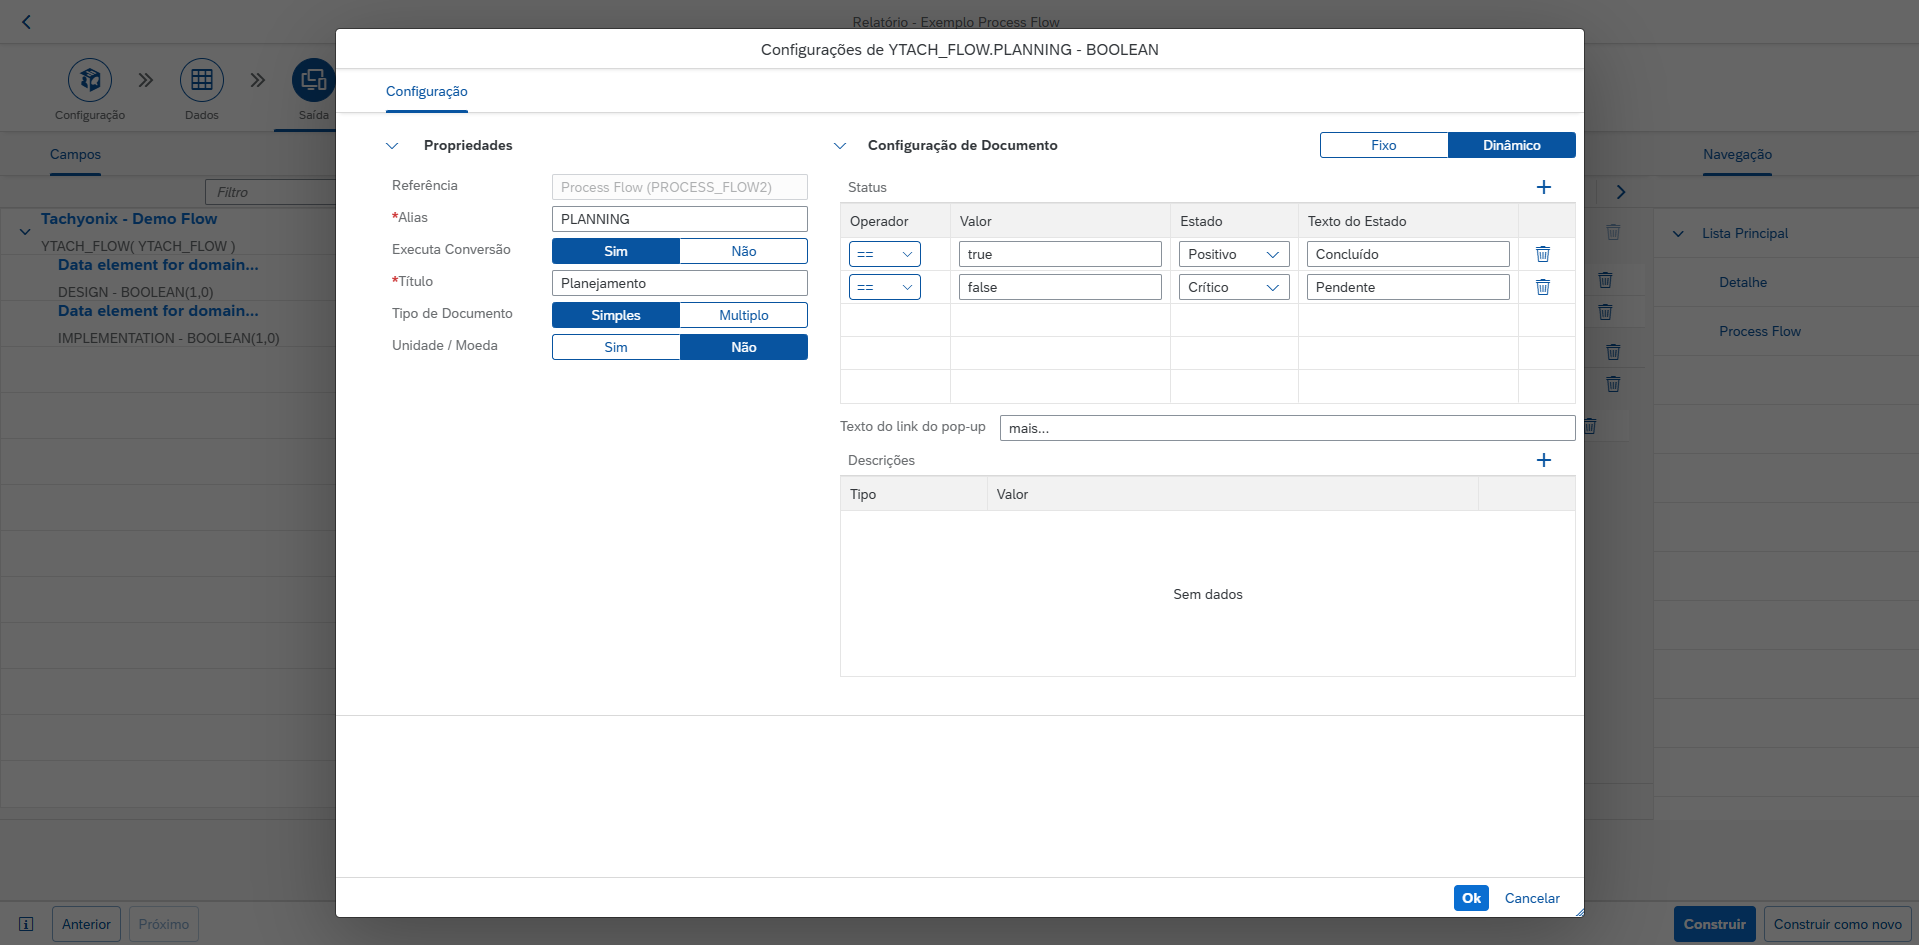Open the Estado dropdown showing Crítico
This screenshot has height=945, width=1919.
coord(1235,287)
